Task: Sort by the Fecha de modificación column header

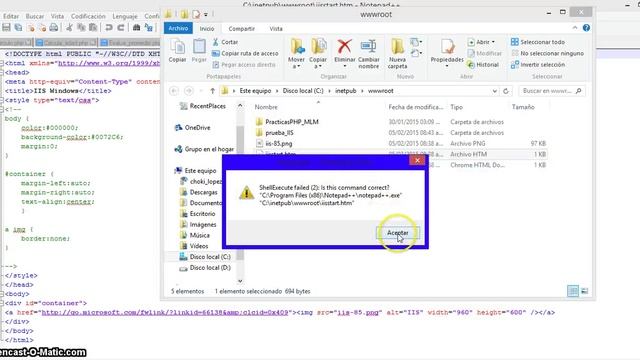Action: pyautogui.click(x=416, y=107)
